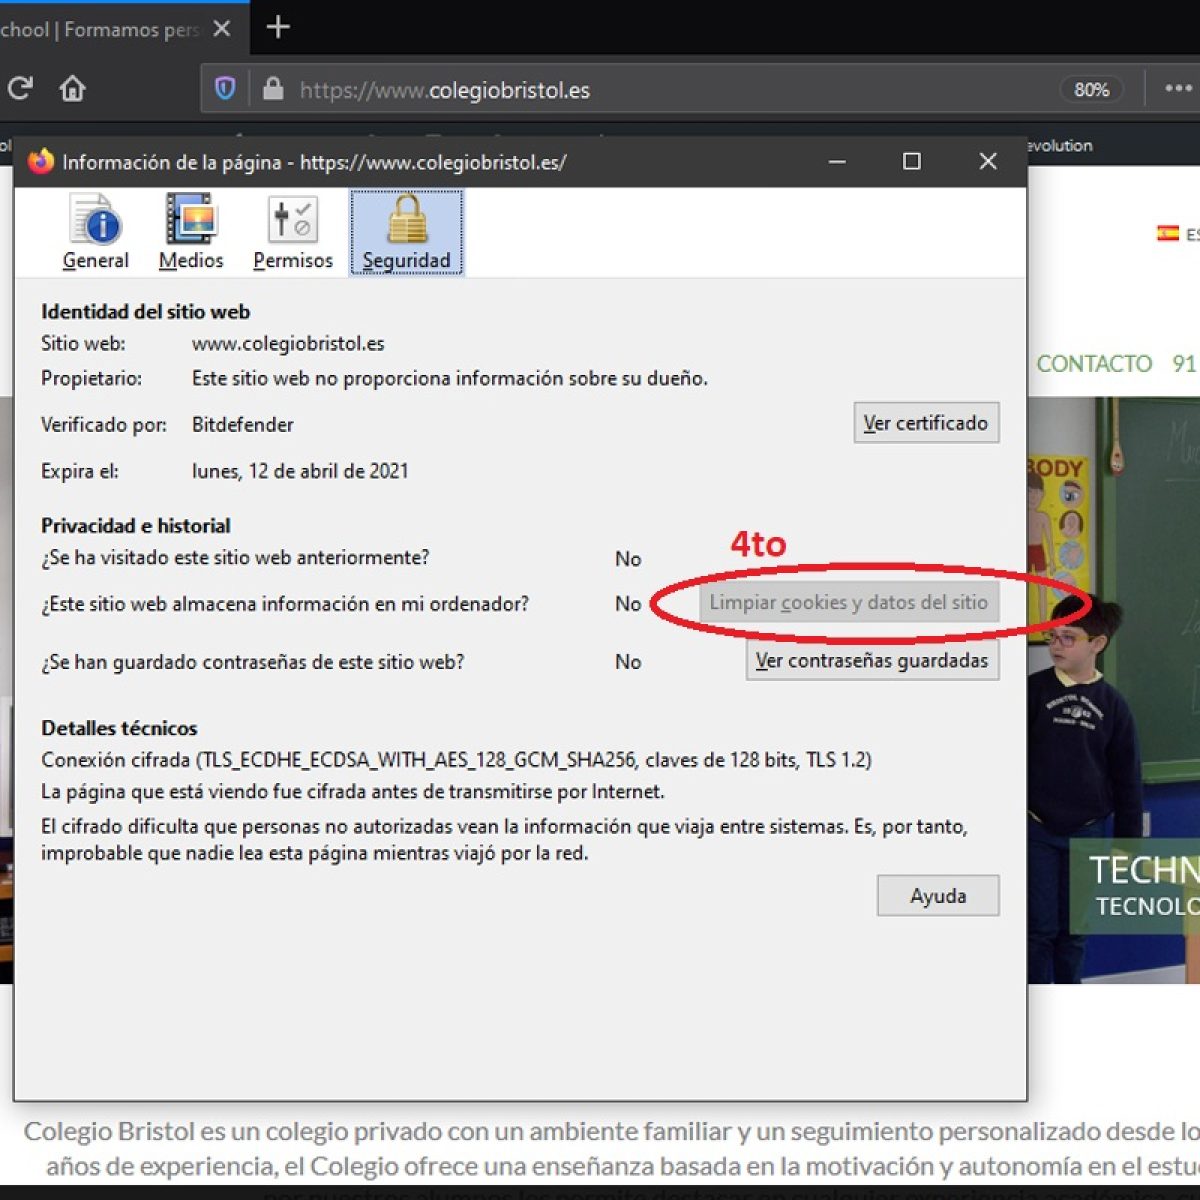The height and width of the screenshot is (1200, 1200).
Task: Open the General tab with info icon
Action: click(96, 232)
